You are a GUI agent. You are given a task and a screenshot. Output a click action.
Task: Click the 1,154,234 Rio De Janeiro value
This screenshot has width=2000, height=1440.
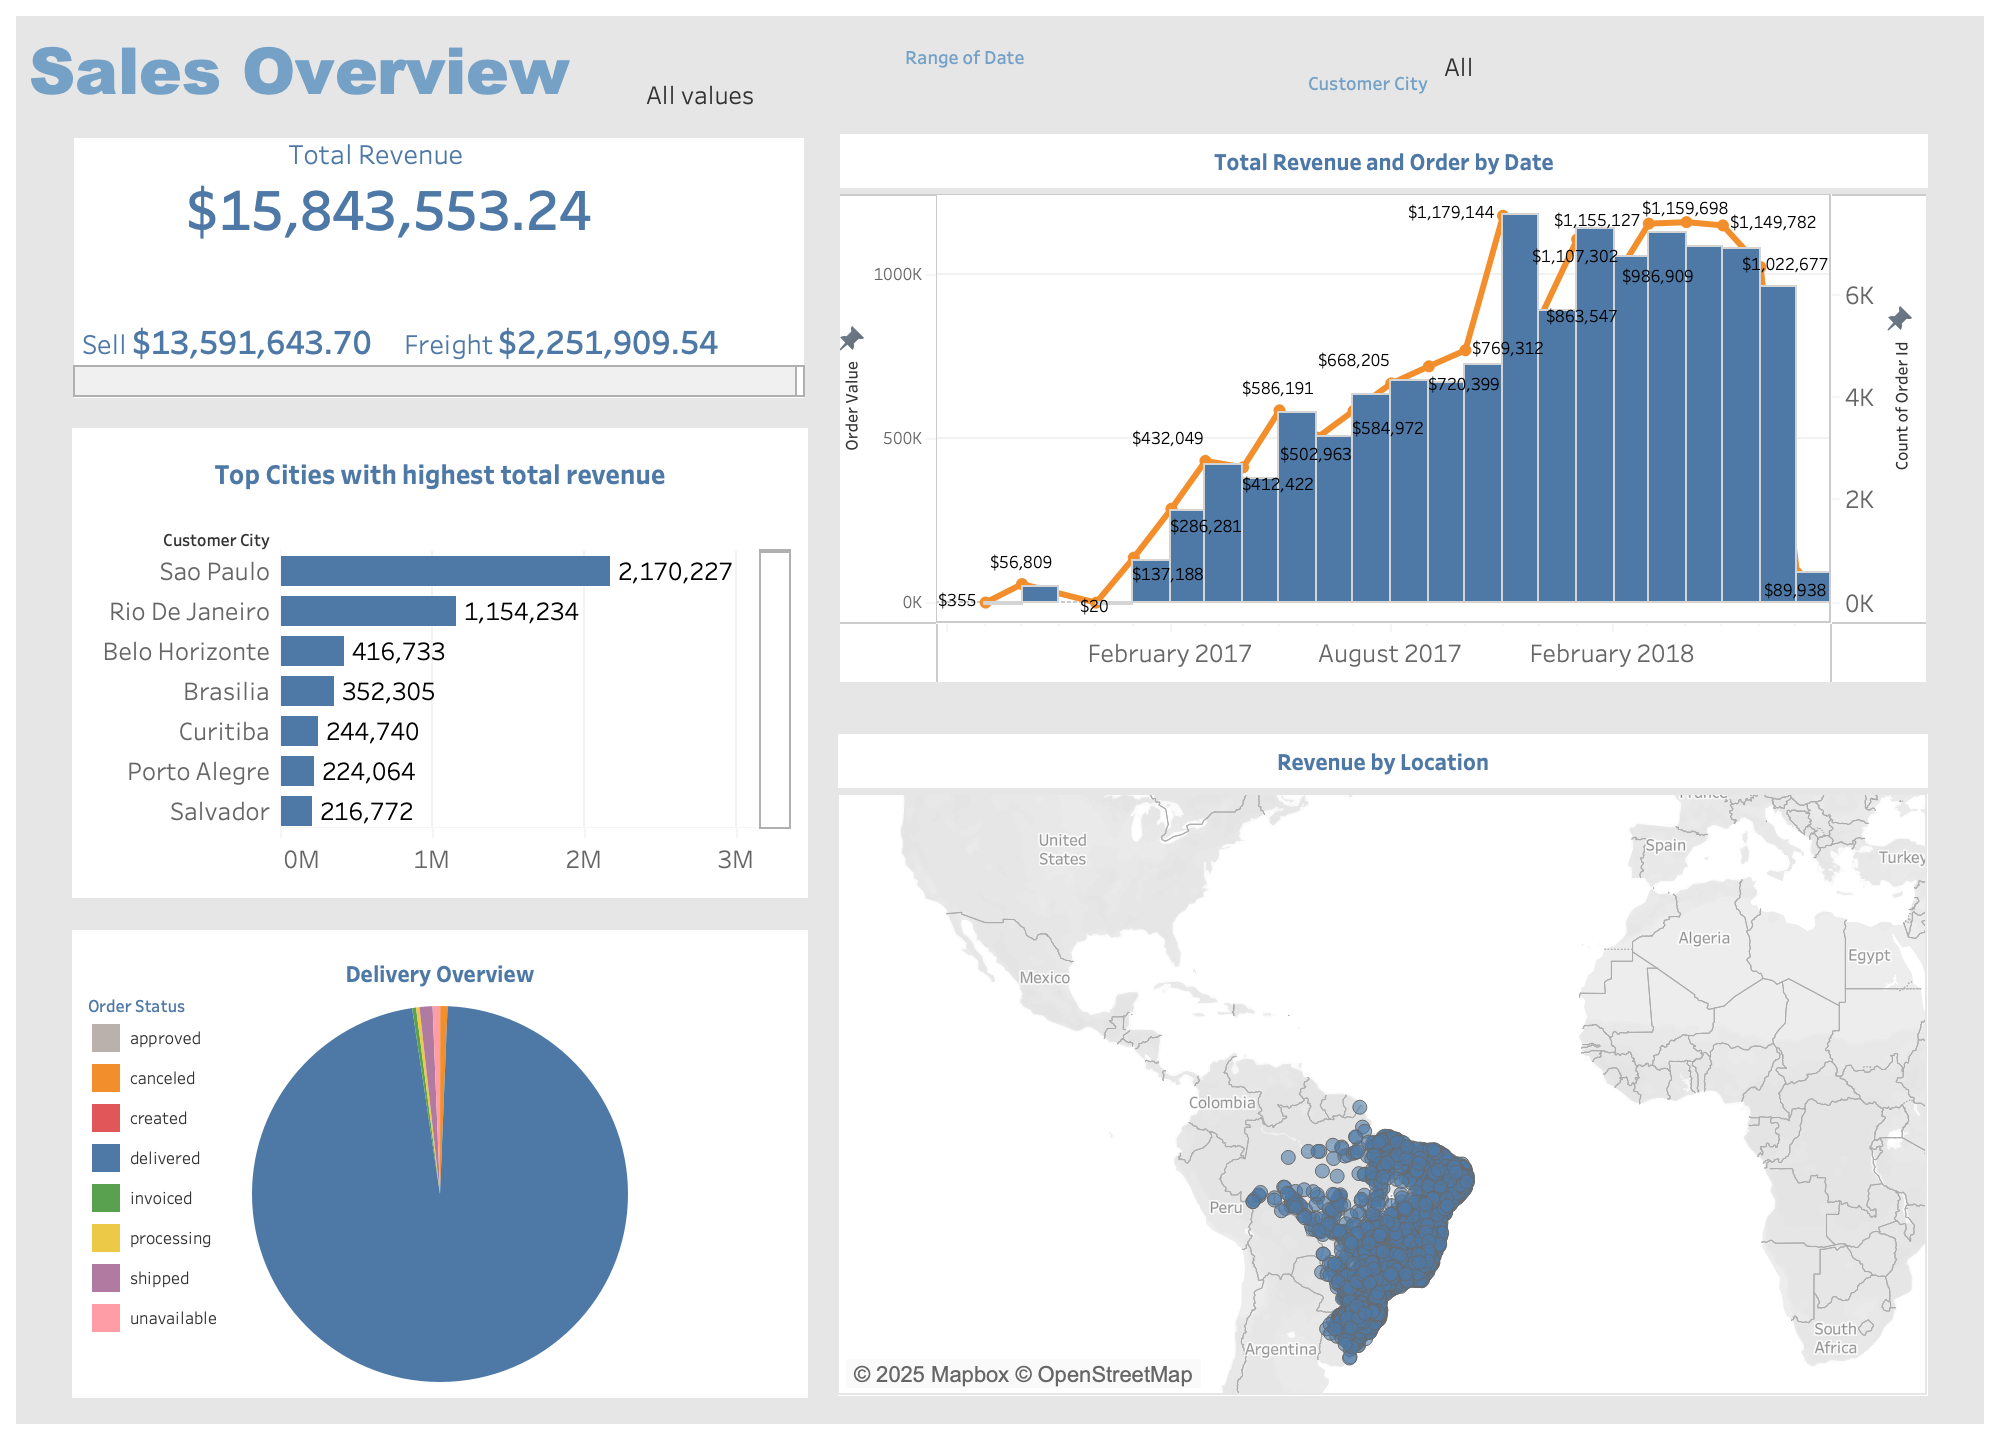pos(521,611)
